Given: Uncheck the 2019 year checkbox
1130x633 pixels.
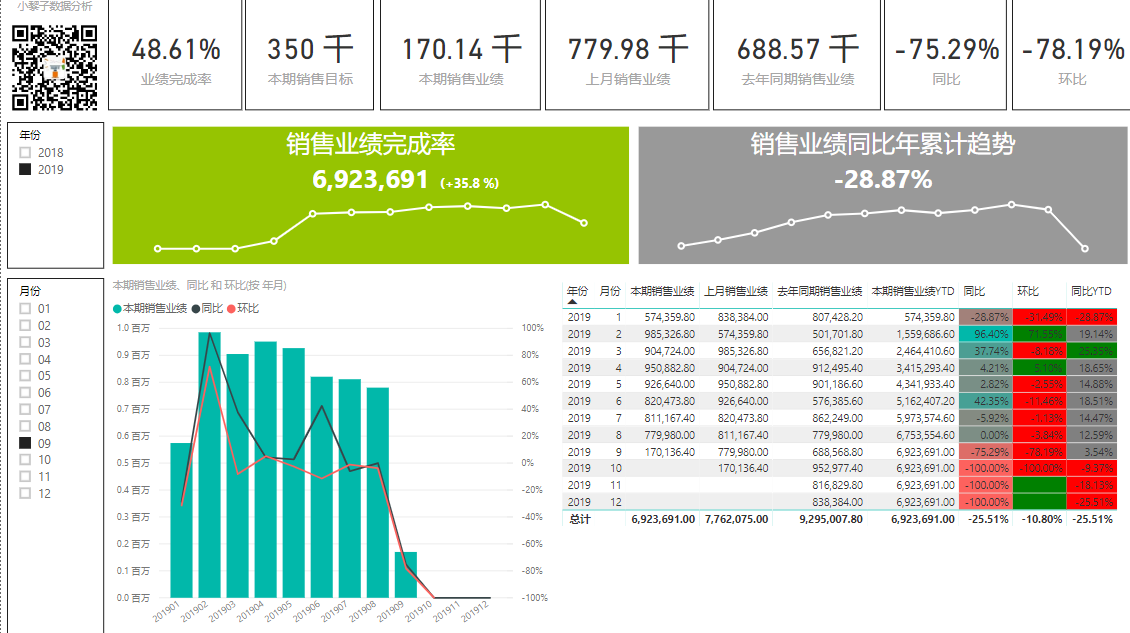Looking at the screenshot, I should (25, 169).
